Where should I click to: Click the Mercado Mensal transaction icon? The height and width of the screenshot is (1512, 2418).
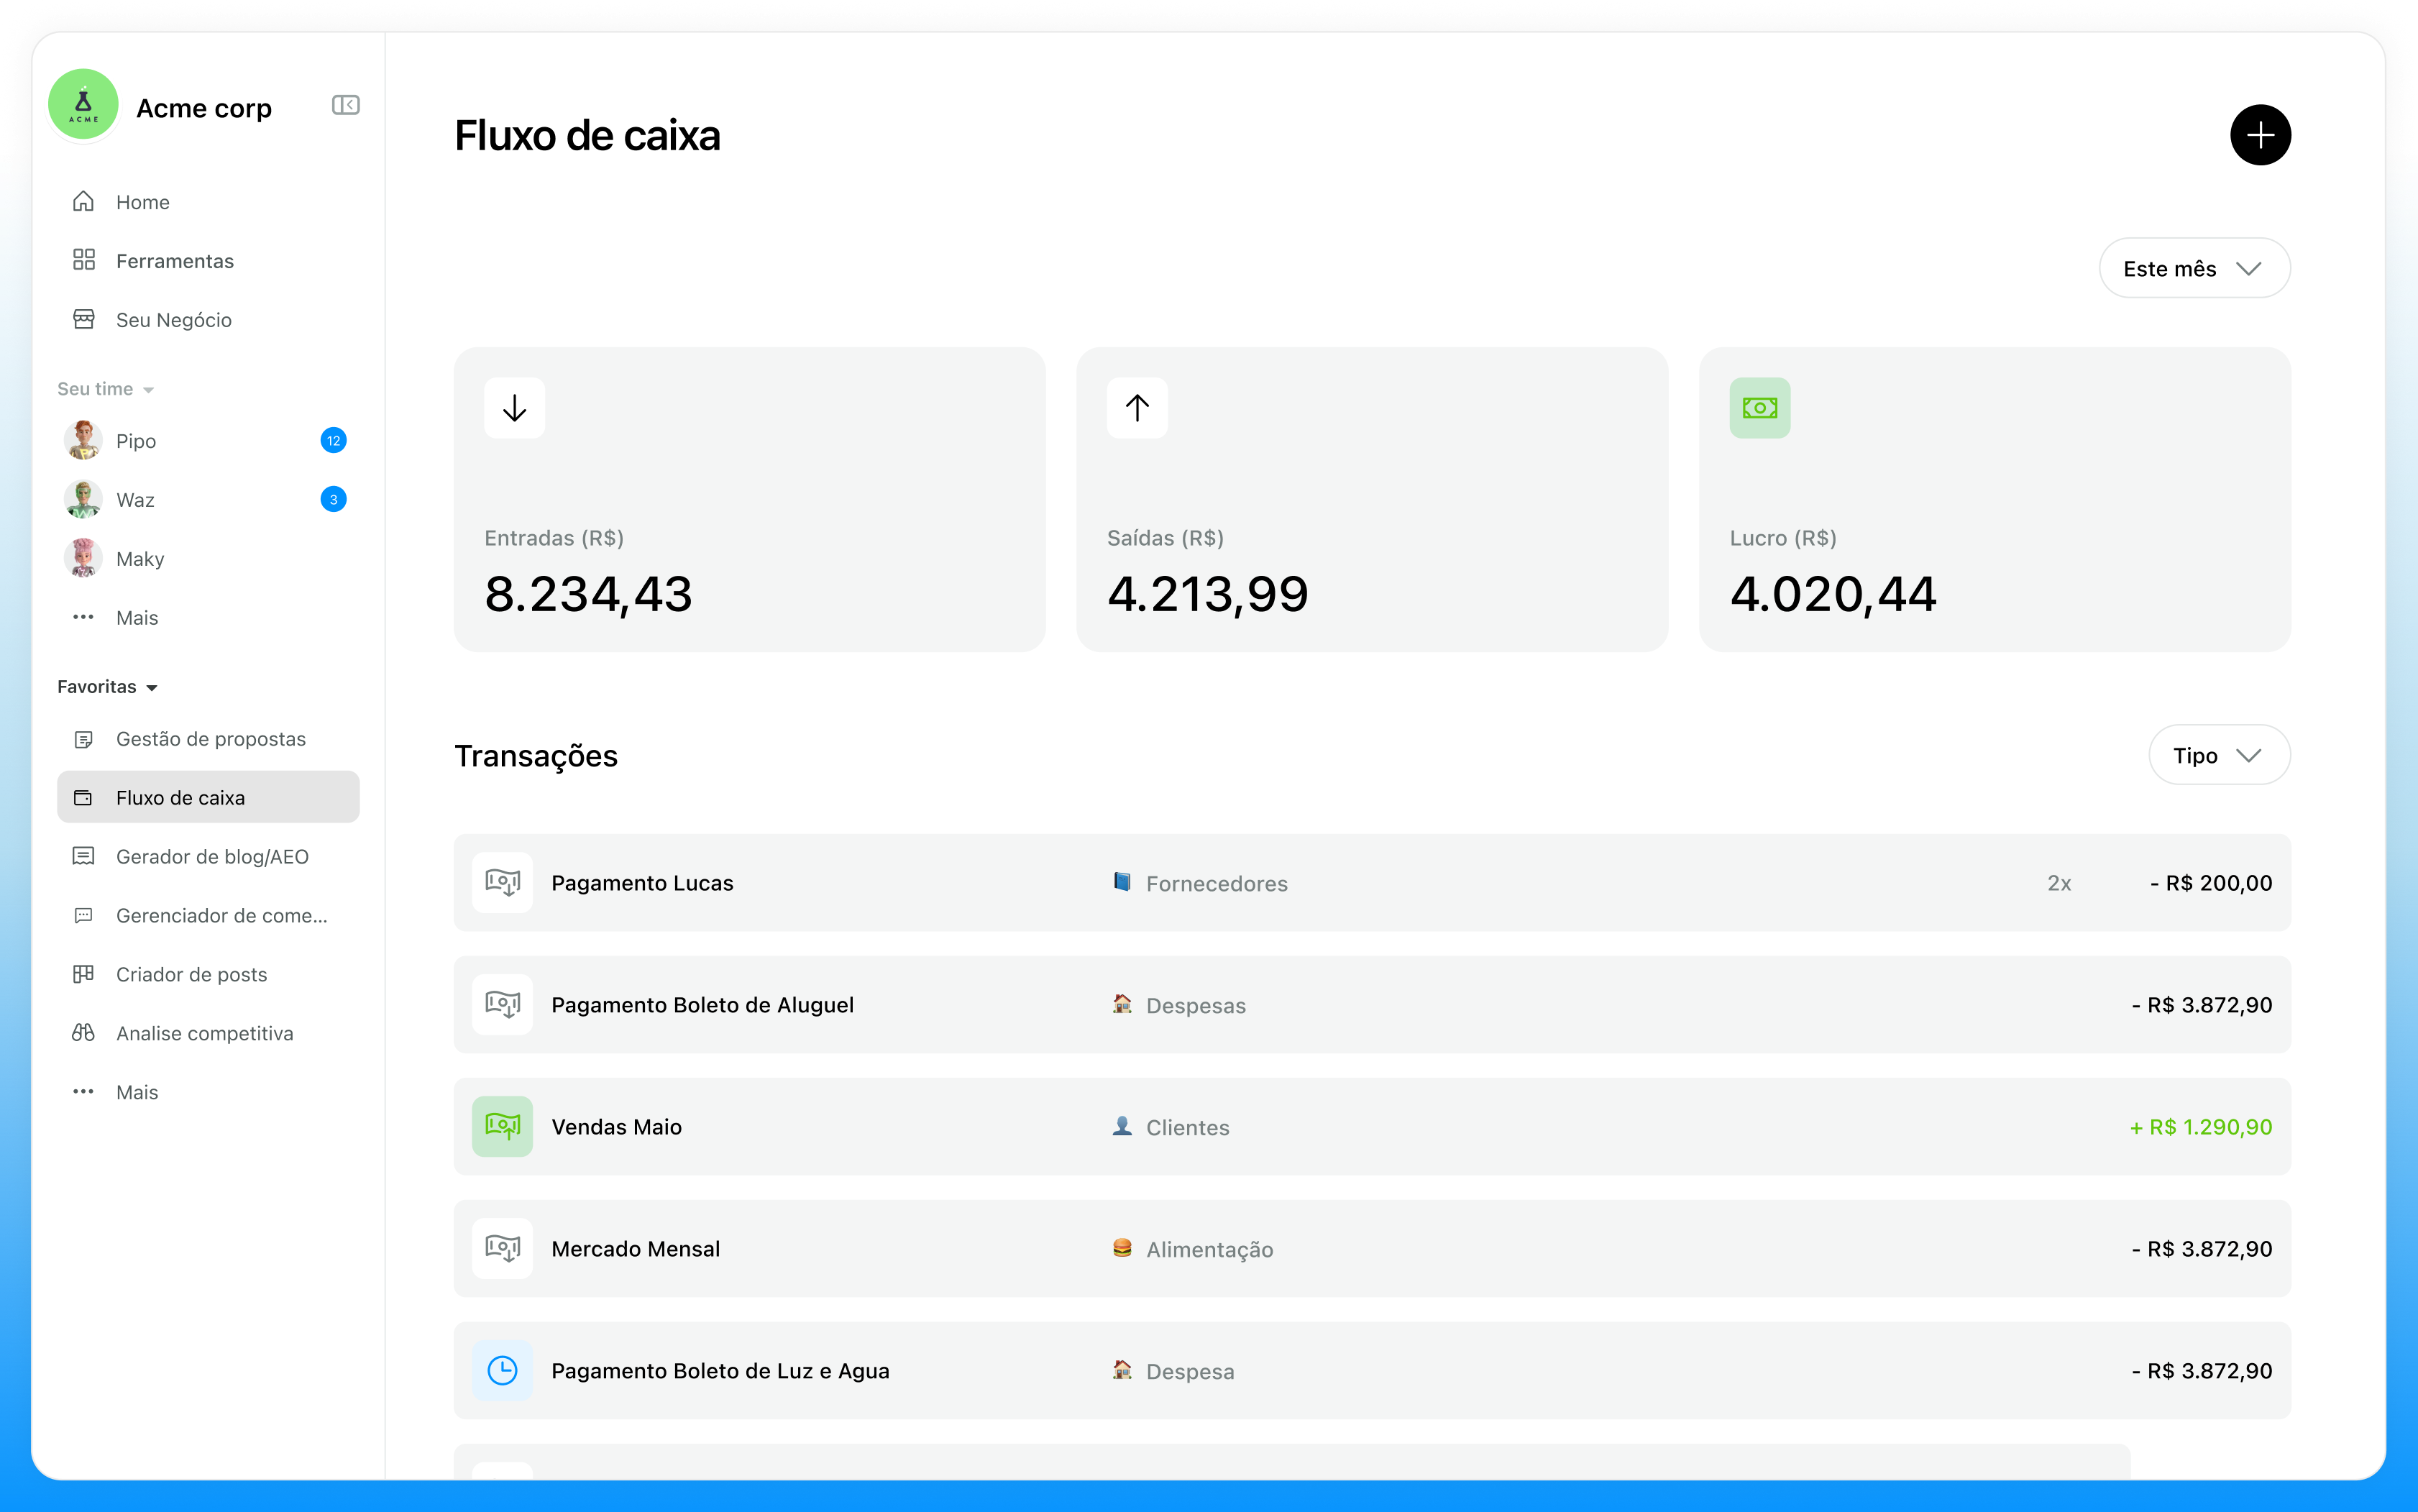click(502, 1249)
